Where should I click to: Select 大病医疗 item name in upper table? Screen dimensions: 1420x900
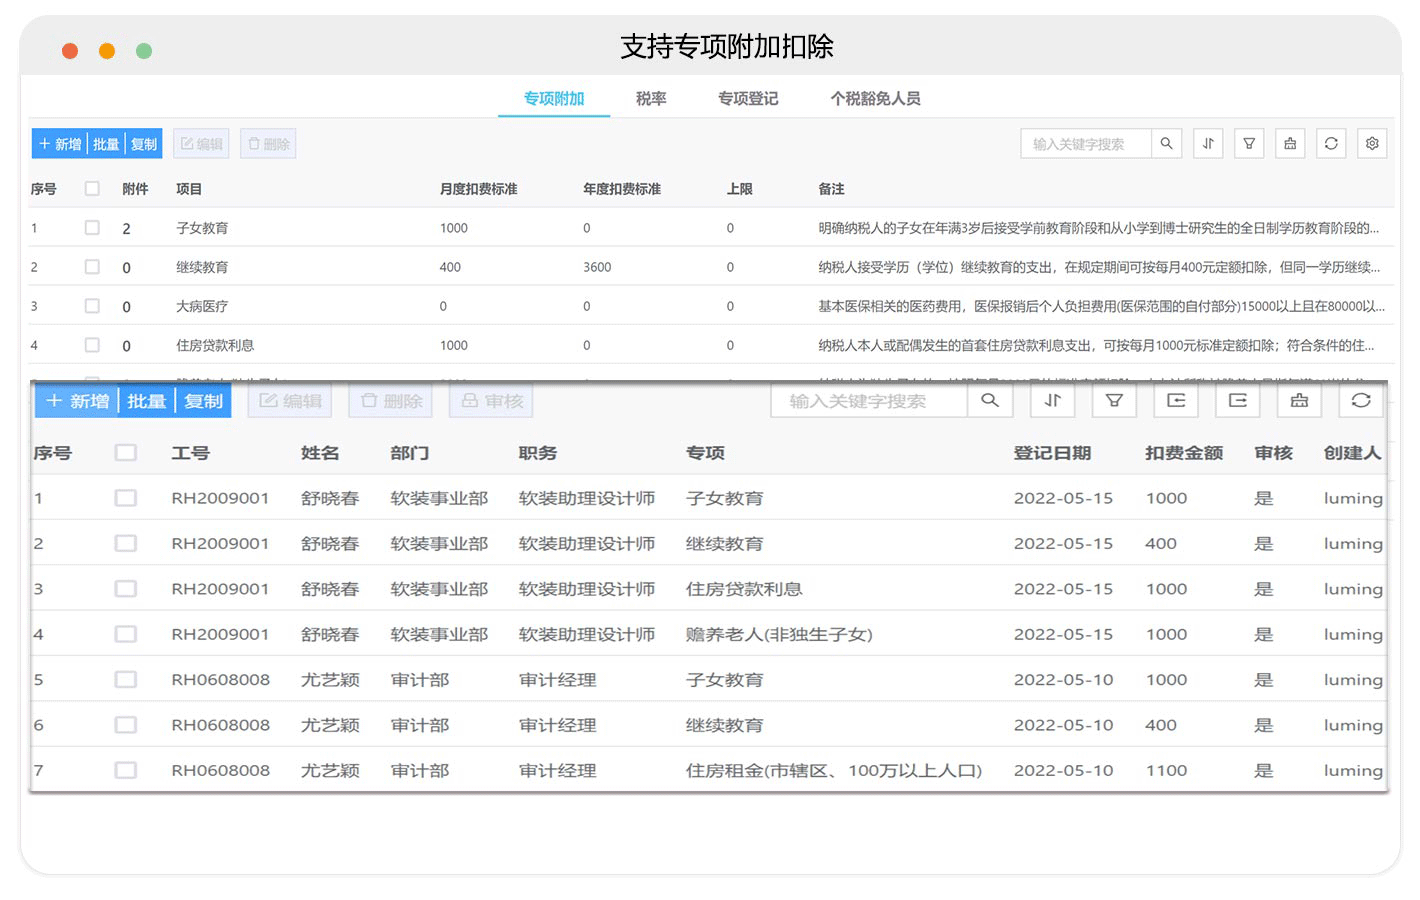point(202,306)
